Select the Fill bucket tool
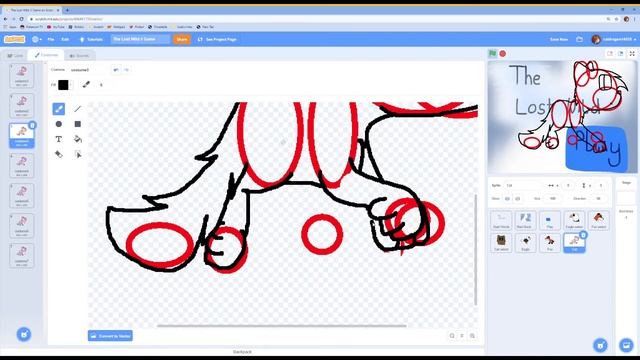Screen dimensions: 640x360 tap(78, 139)
